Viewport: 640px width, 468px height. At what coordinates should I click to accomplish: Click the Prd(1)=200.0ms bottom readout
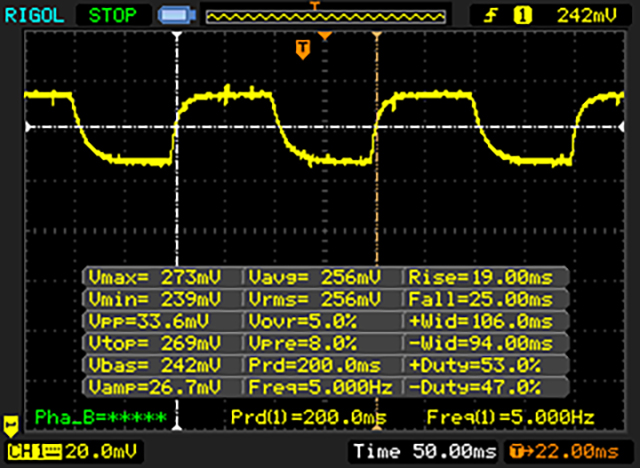(x=309, y=417)
